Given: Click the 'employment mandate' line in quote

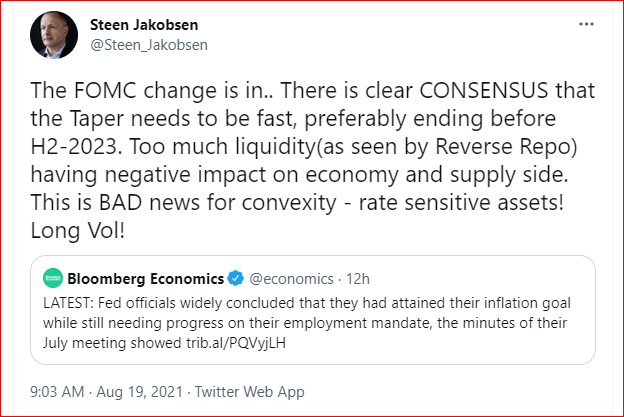Looking at the screenshot, I should (x=305, y=323).
